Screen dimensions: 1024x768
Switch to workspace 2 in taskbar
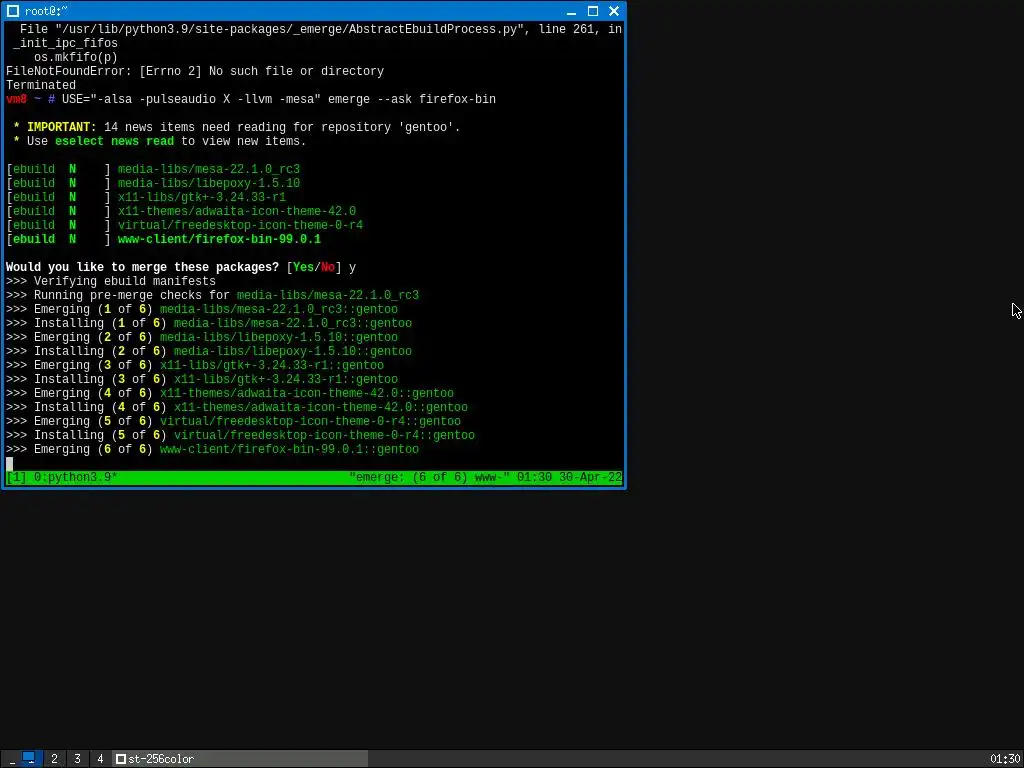pos(54,759)
